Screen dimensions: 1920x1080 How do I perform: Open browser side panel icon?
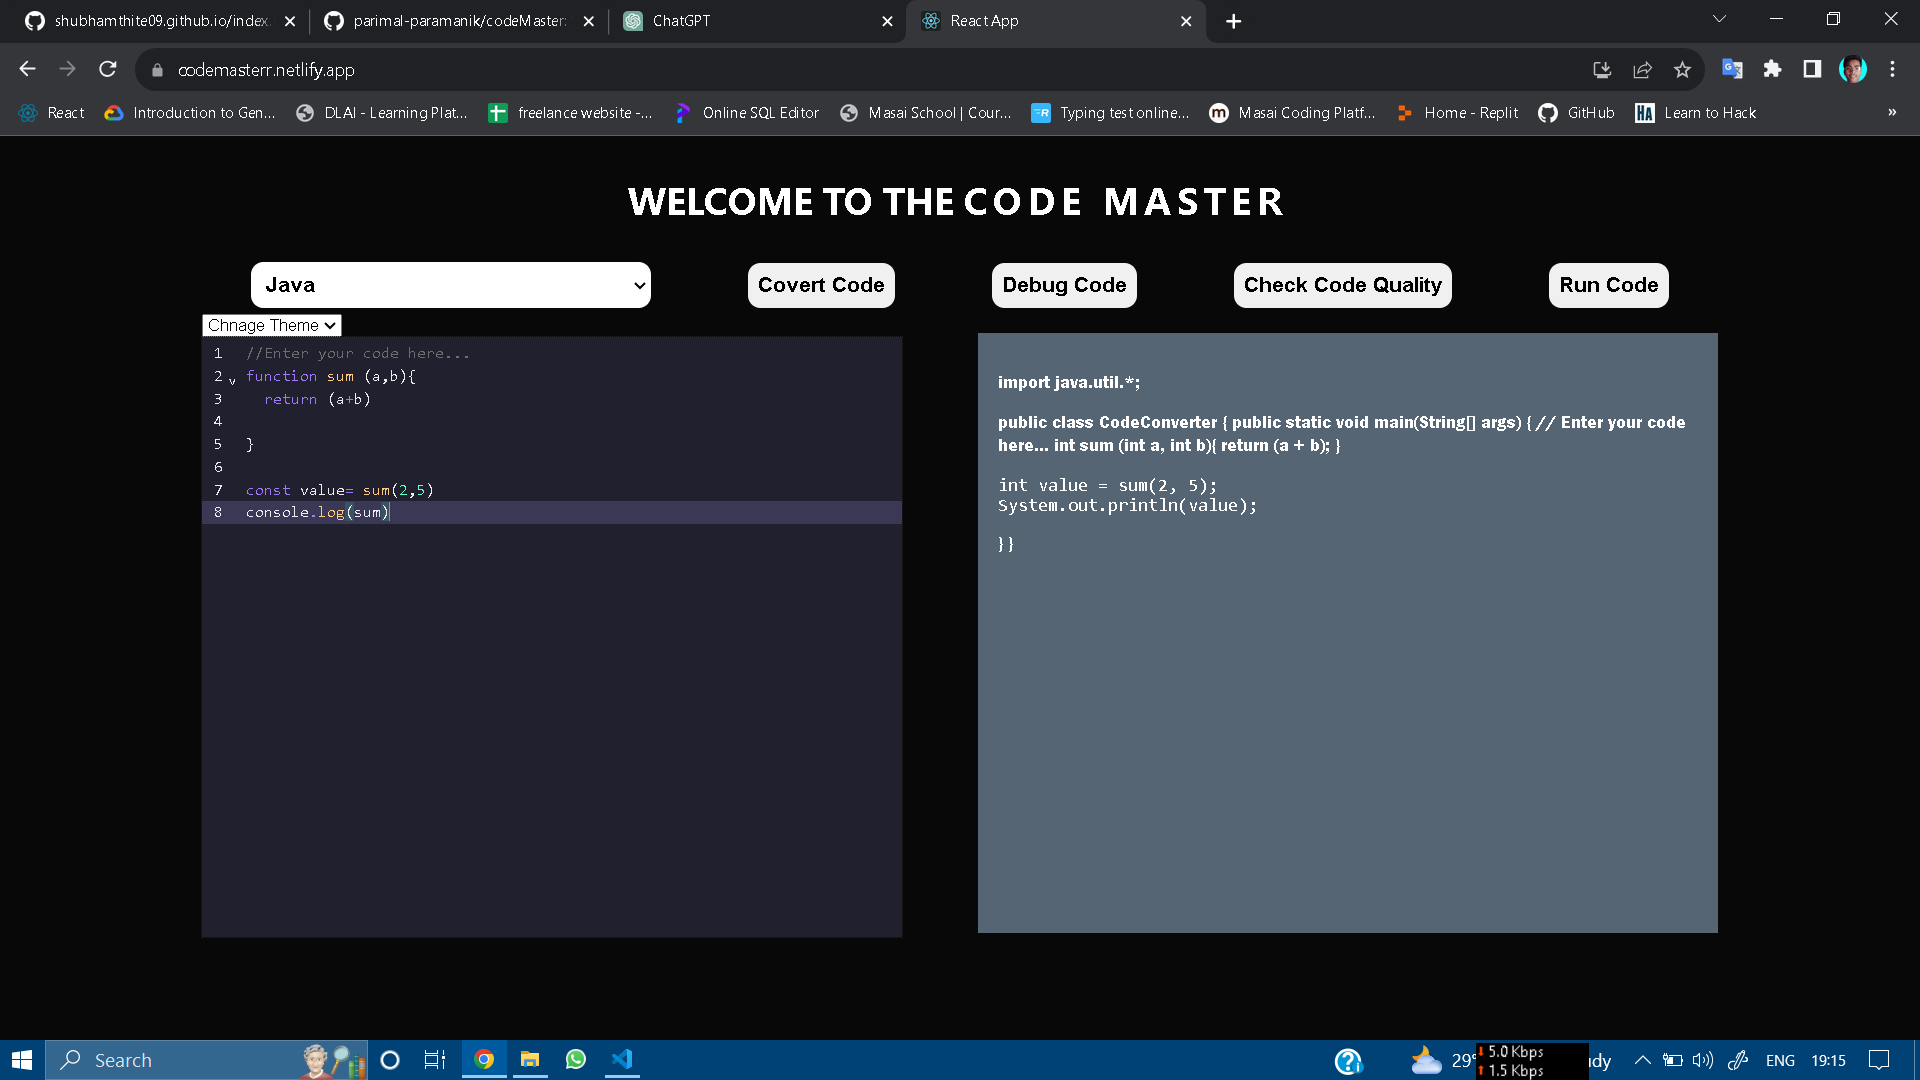point(1812,69)
